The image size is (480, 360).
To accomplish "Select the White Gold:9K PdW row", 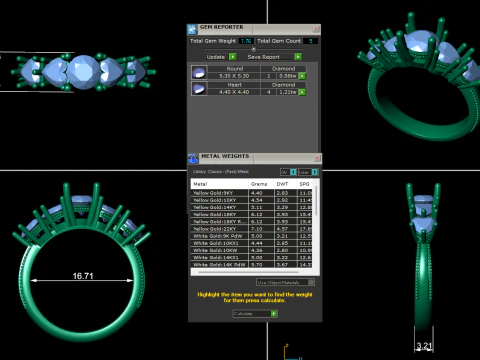I will pyautogui.click(x=252, y=236).
